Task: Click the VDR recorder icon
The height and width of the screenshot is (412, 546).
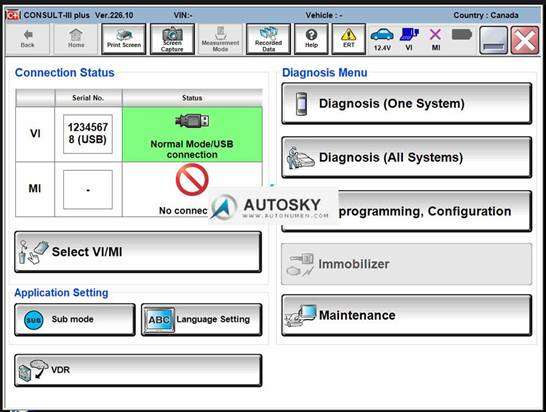Action: 33,370
